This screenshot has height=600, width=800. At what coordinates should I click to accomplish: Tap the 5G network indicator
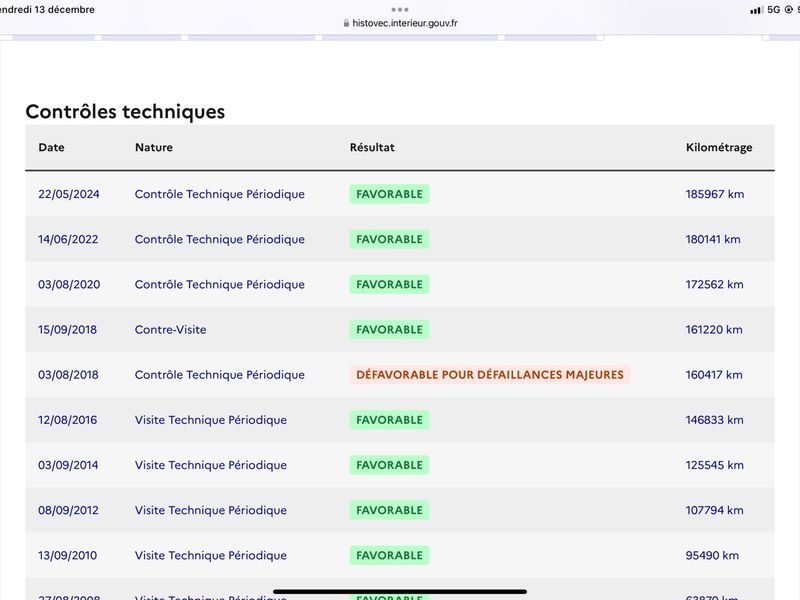click(773, 10)
